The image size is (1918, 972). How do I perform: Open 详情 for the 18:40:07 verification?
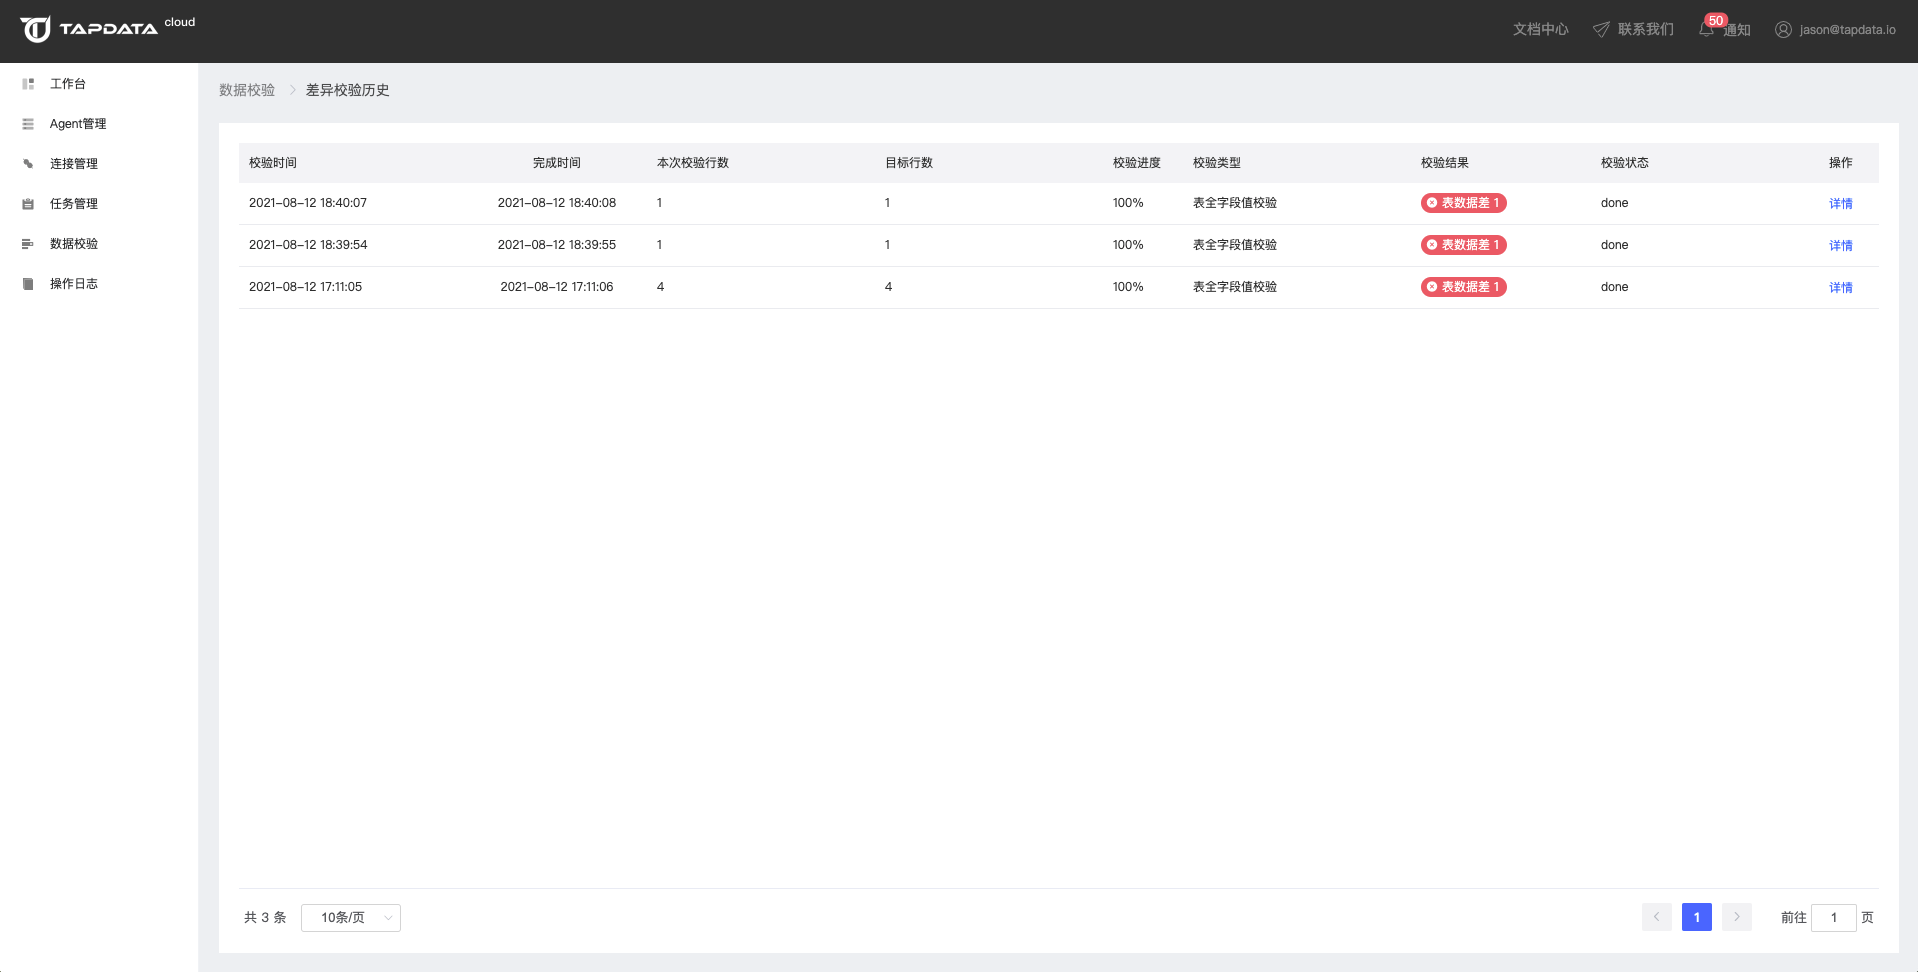(x=1840, y=203)
